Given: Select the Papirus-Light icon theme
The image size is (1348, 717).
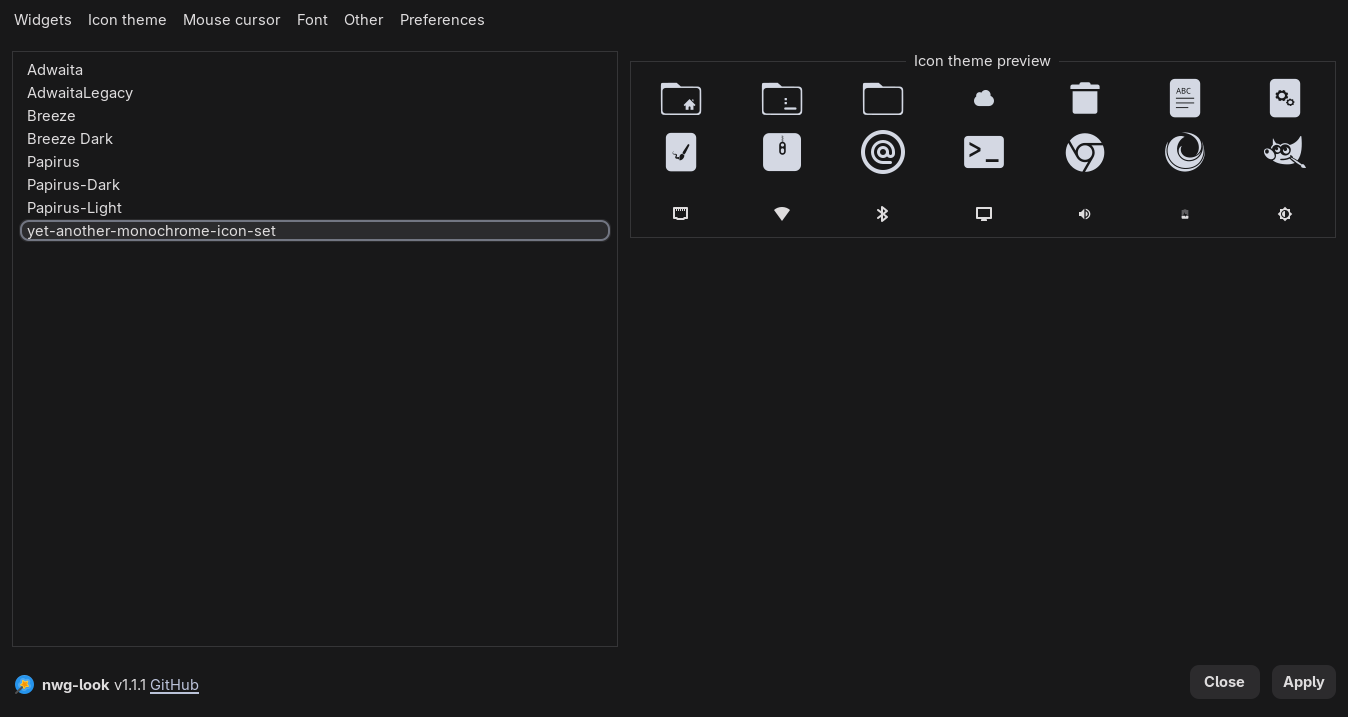Looking at the screenshot, I should pos(315,208).
